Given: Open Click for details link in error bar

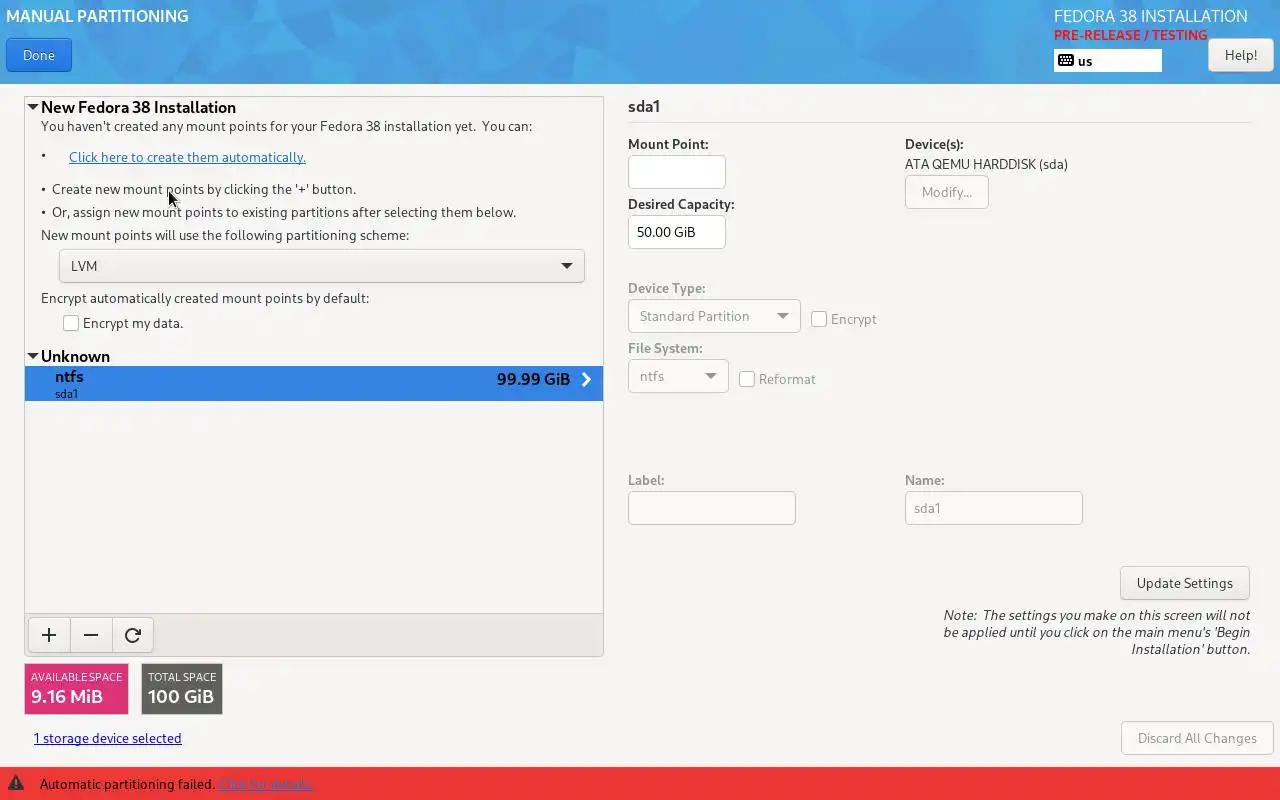Looking at the screenshot, I should [x=265, y=784].
